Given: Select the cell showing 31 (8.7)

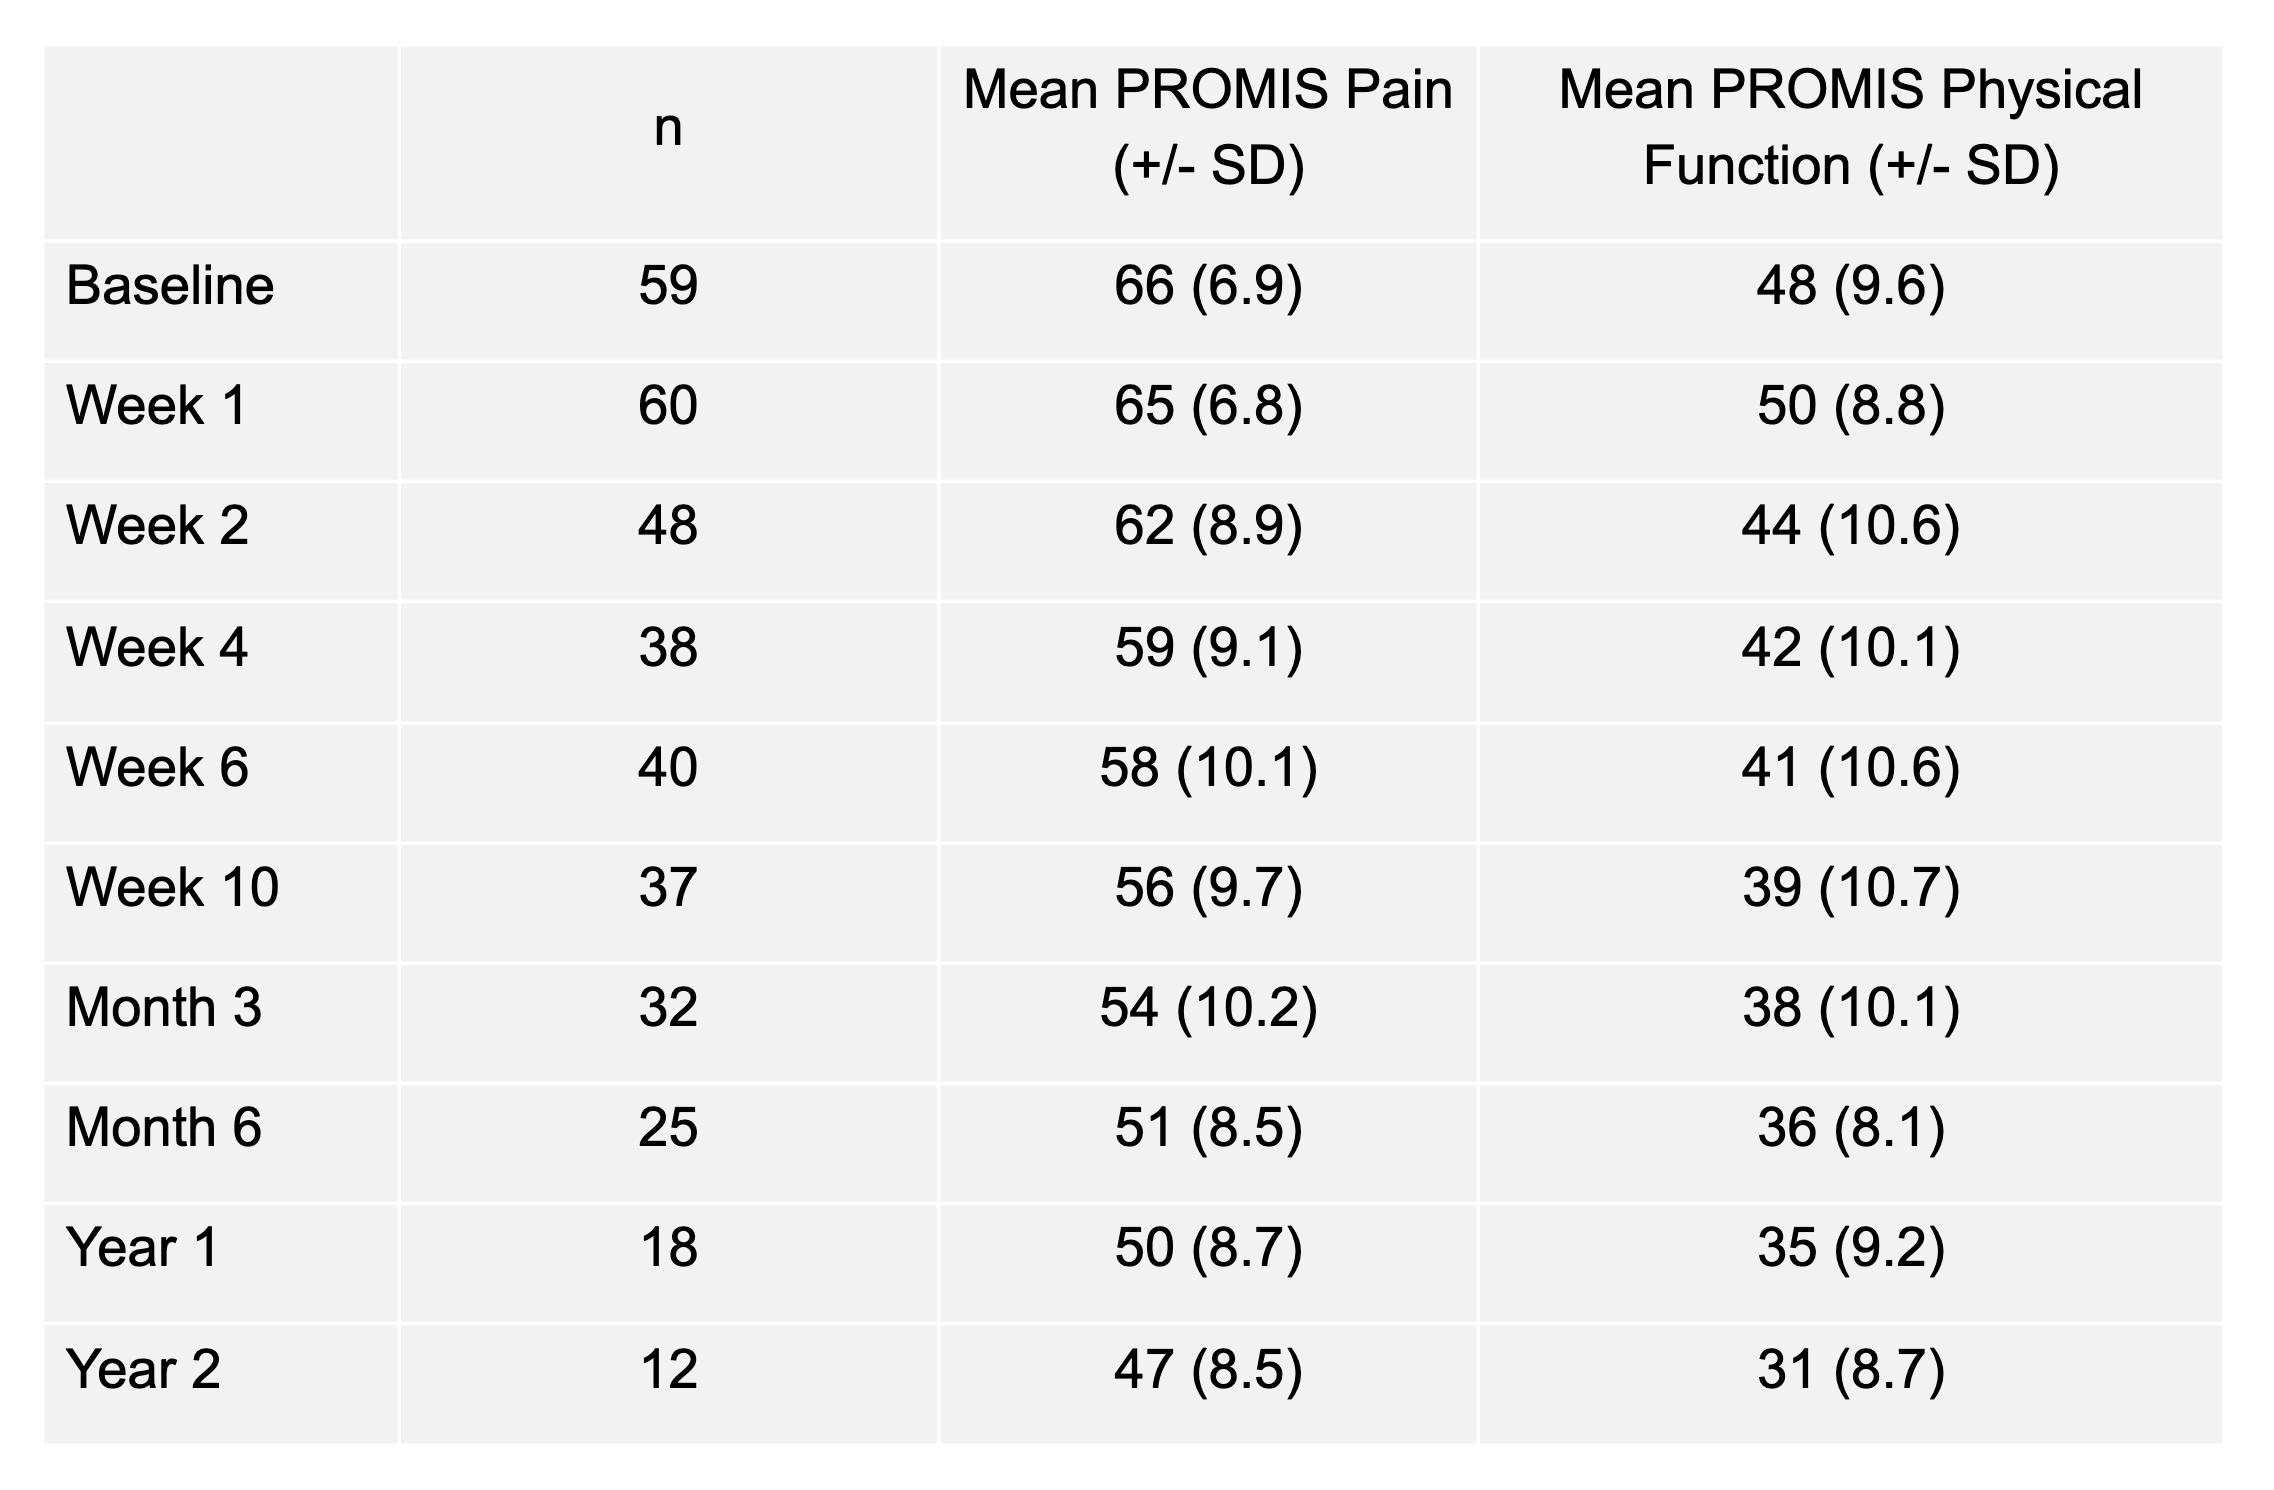Looking at the screenshot, I should [x=1850, y=1369].
